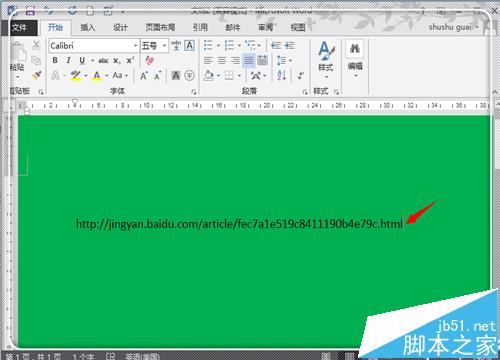Screen dimensions: 500x360
Task: Apply paragraph shading paint bucket
Action: 209,76
